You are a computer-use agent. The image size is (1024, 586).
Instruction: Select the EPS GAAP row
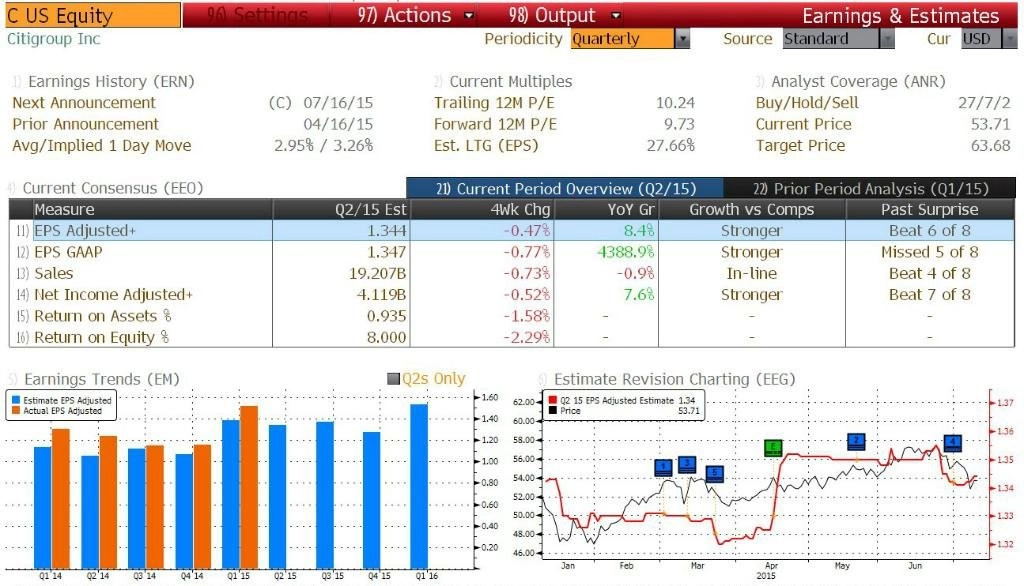[512, 252]
